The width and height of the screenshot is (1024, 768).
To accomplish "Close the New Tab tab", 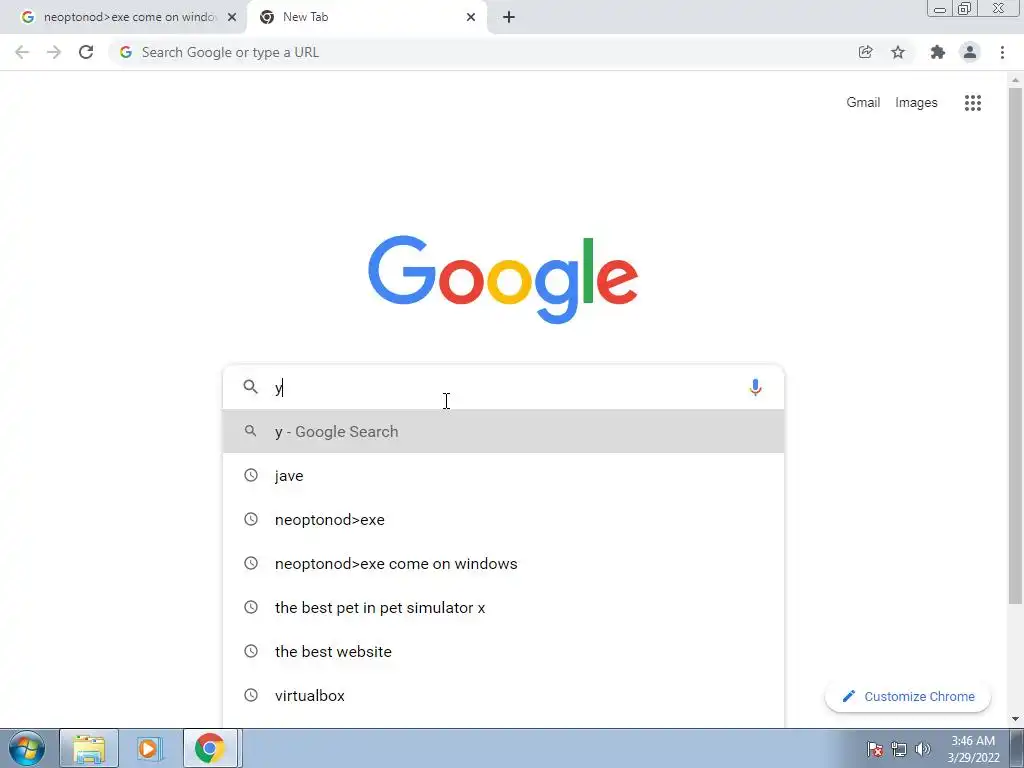I will click(x=471, y=17).
